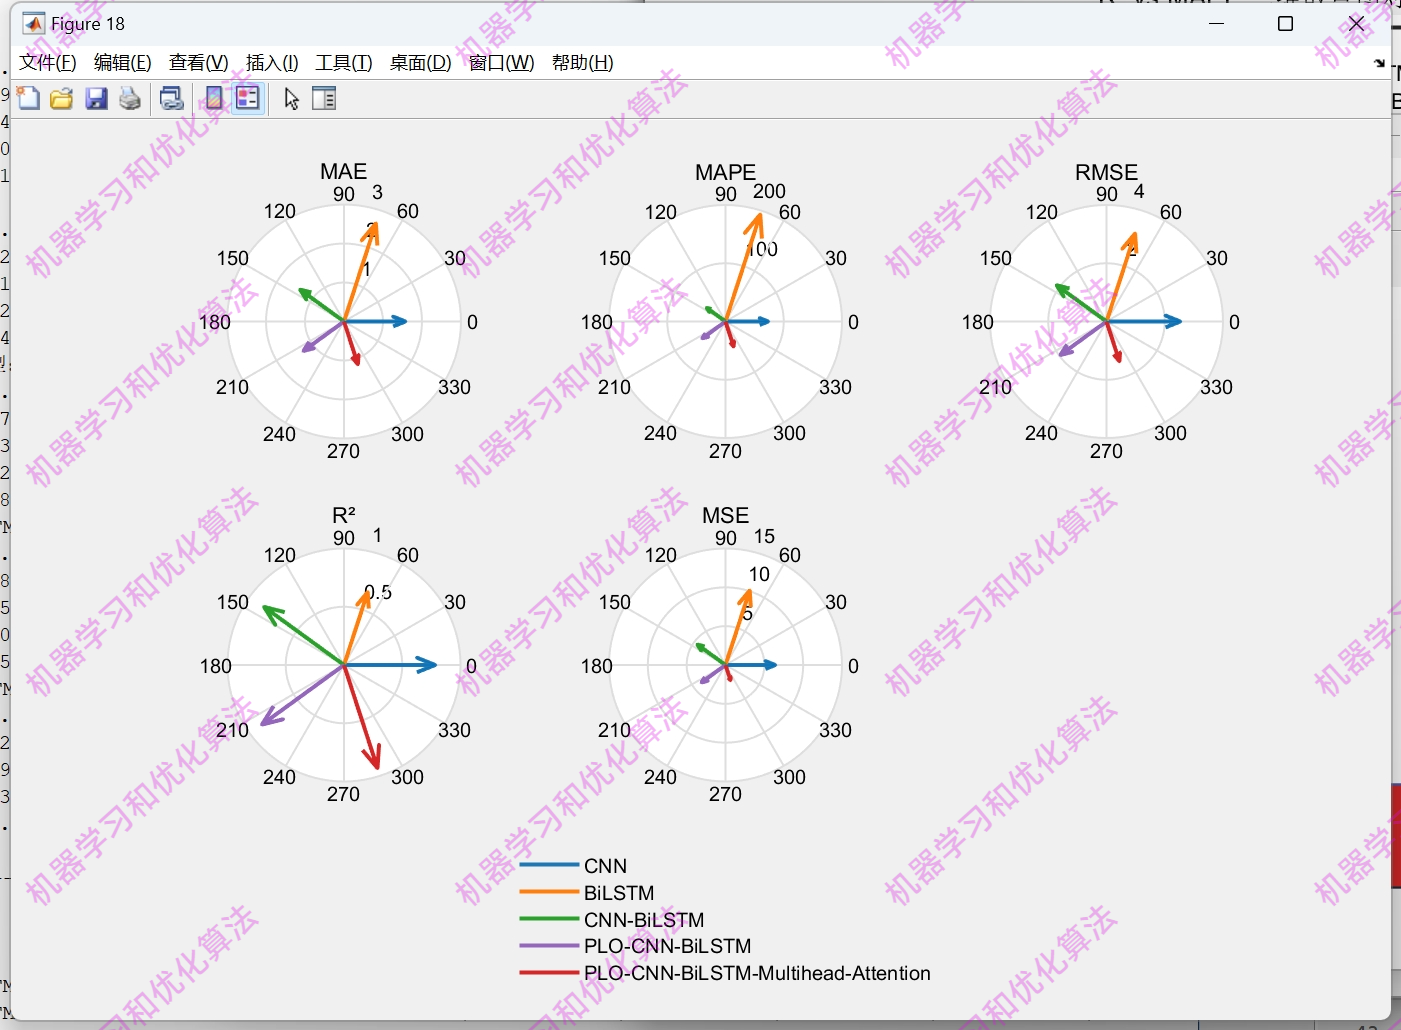Select the orange arrow in the MSE polar chart
1401x1030 pixels.
[x=738, y=626]
